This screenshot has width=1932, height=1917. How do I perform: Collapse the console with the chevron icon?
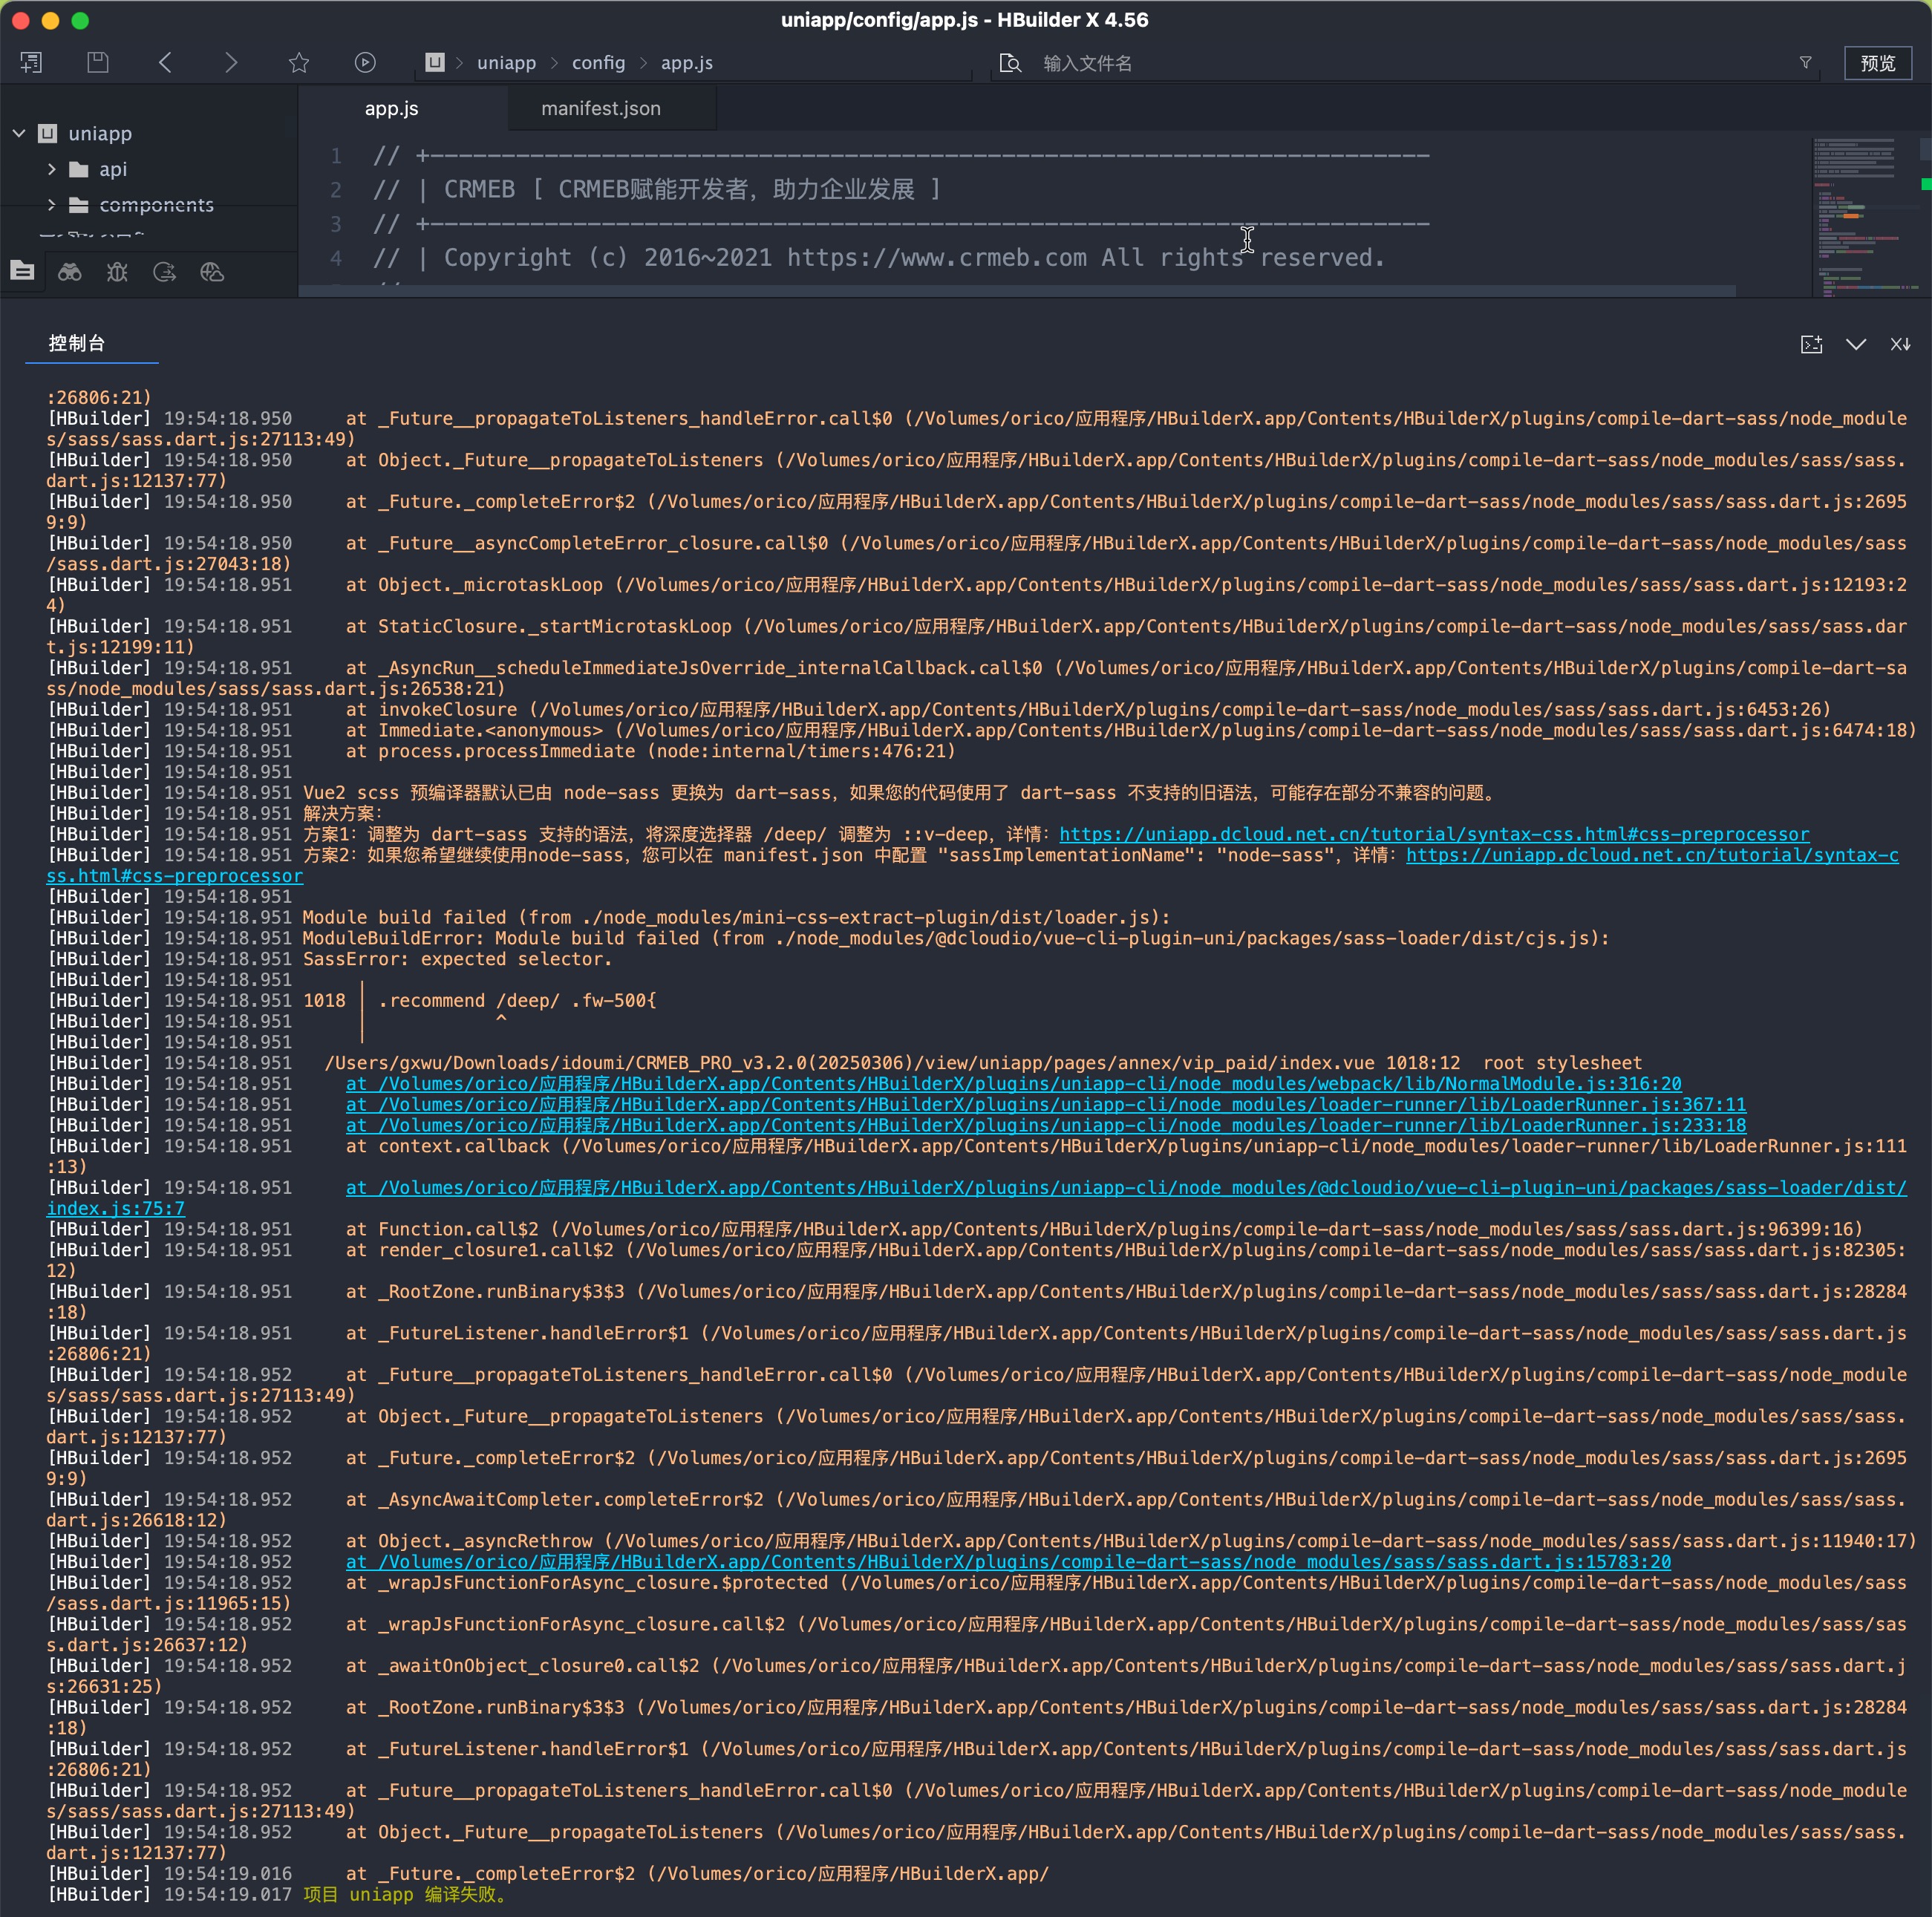(1856, 344)
